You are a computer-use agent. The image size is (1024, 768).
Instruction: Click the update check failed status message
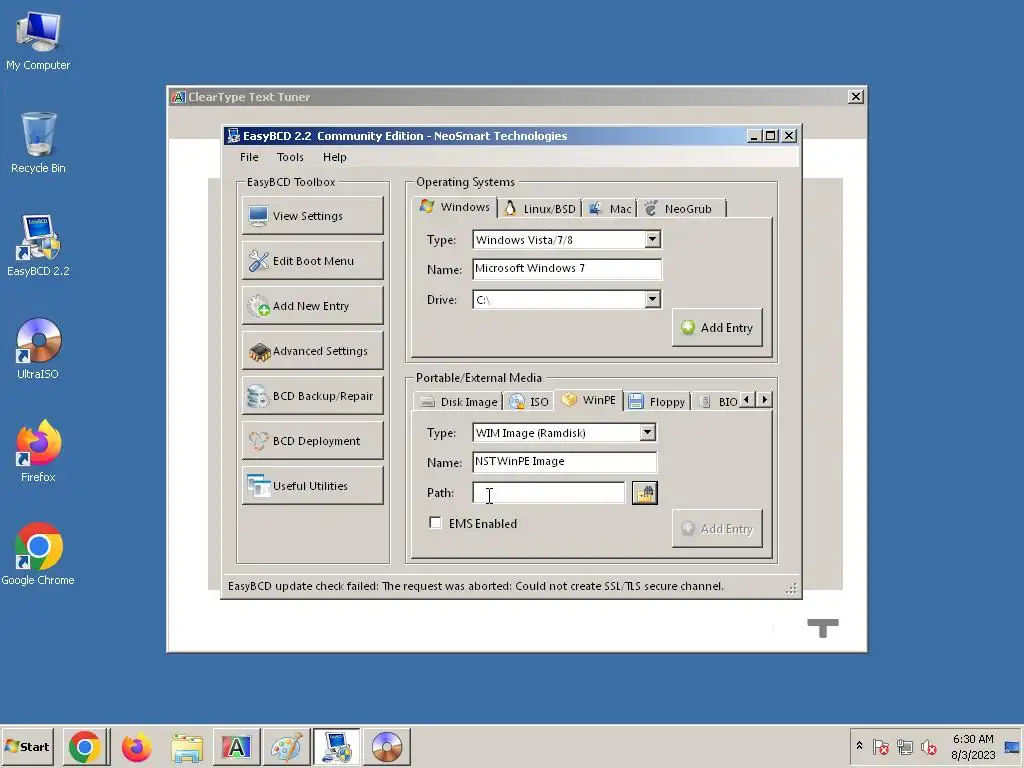(x=475, y=586)
